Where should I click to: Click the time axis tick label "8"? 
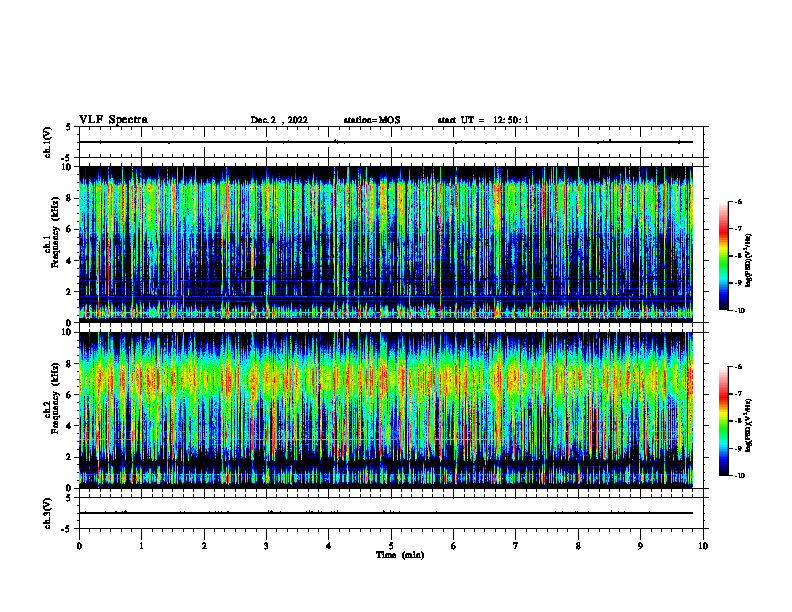pos(578,546)
